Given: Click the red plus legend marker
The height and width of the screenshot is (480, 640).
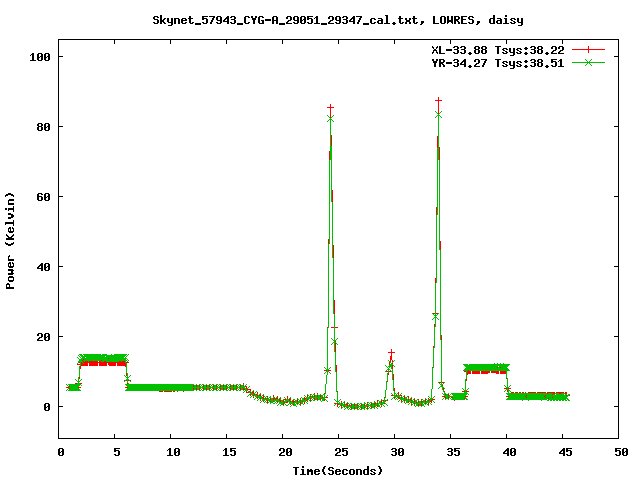Looking at the screenshot, I should 588,50.
